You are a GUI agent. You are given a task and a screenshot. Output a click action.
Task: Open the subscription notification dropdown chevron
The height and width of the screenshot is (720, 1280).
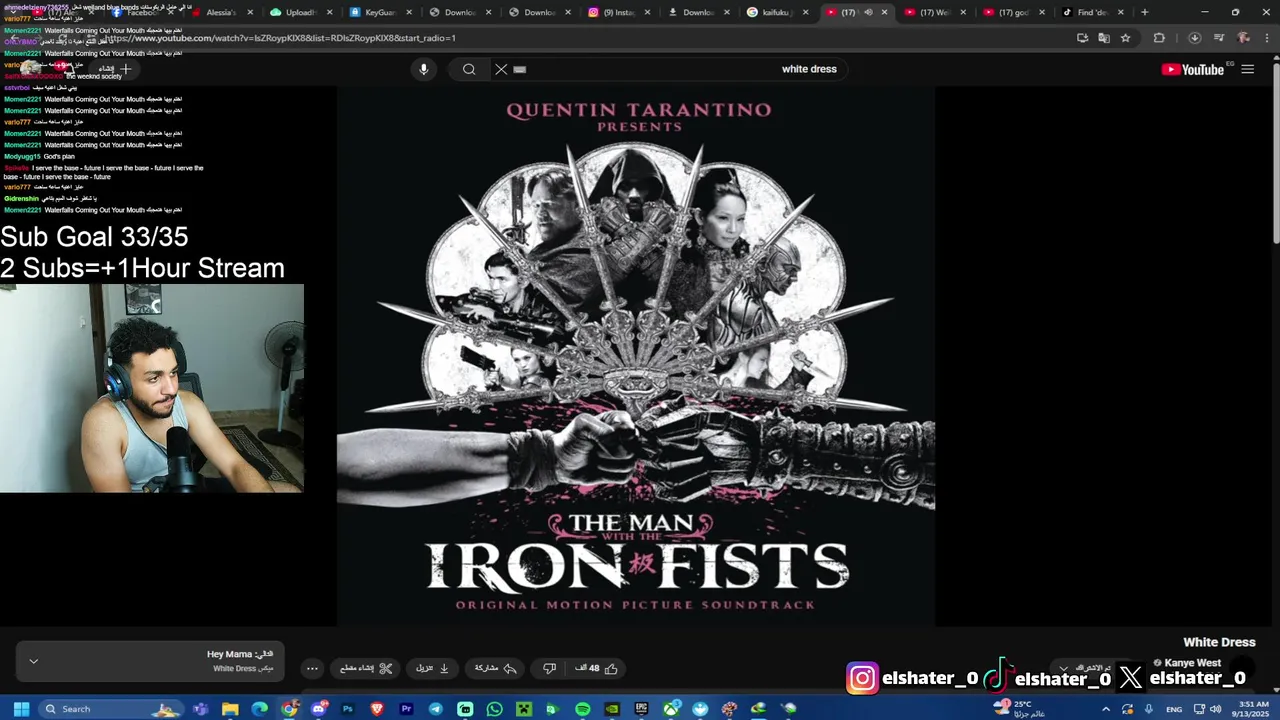(1064, 668)
